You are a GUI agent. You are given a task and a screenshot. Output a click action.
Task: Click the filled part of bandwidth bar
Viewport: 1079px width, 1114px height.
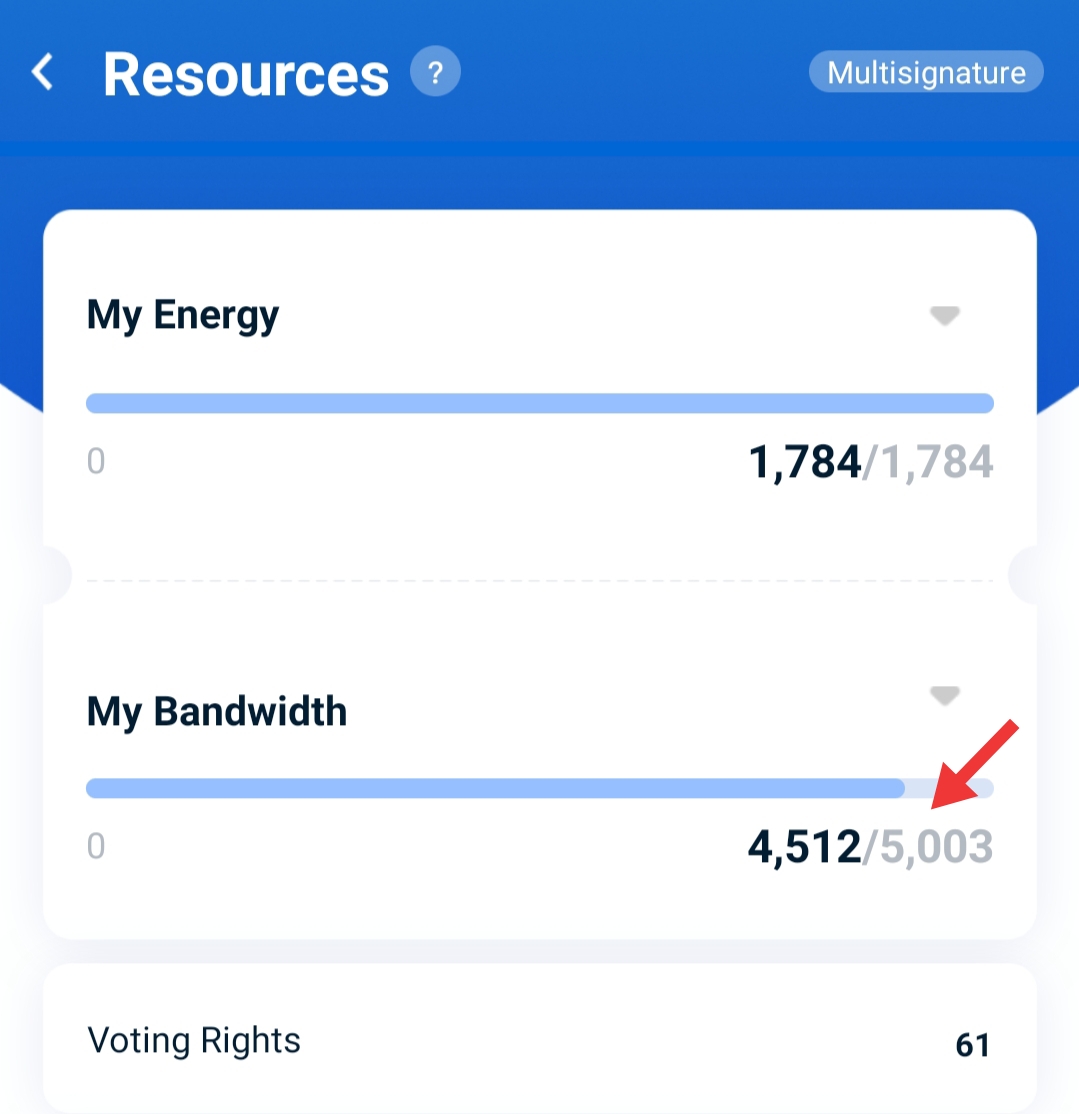[495, 788]
